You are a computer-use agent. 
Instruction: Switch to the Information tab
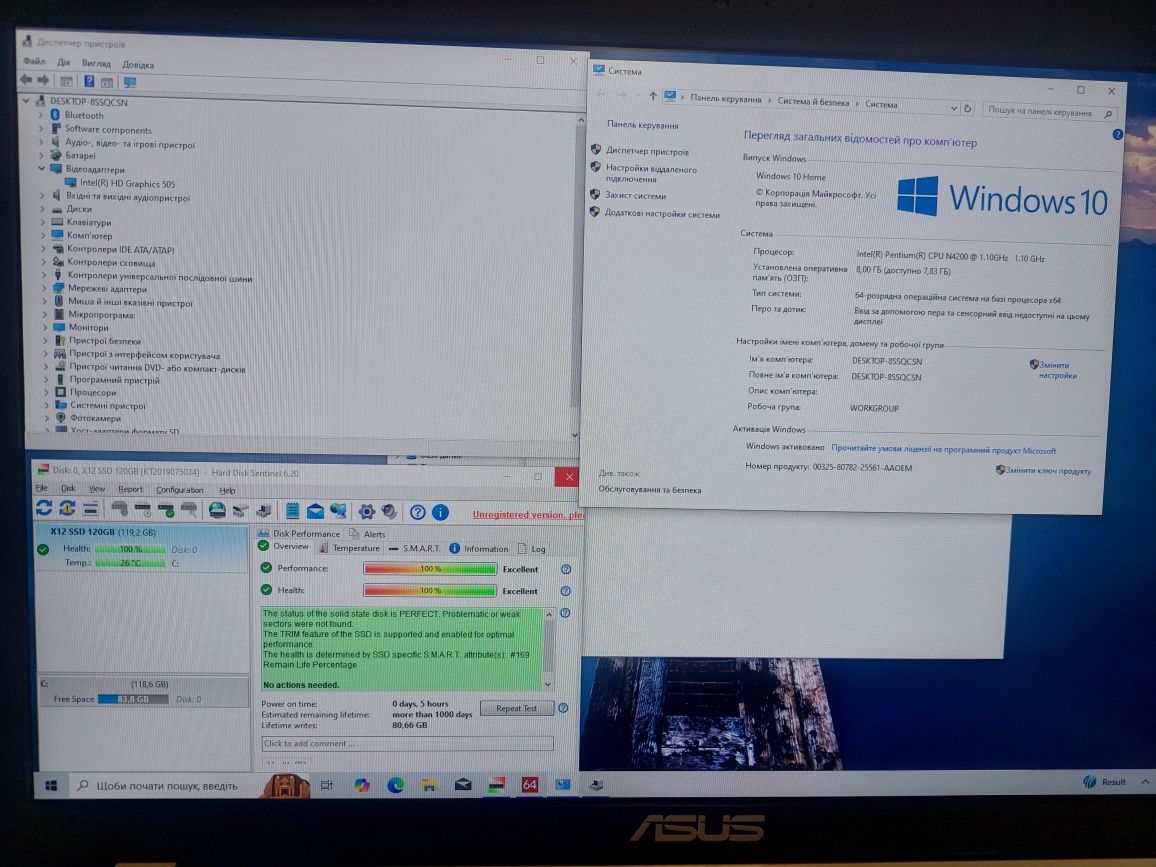[x=478, y=549]
